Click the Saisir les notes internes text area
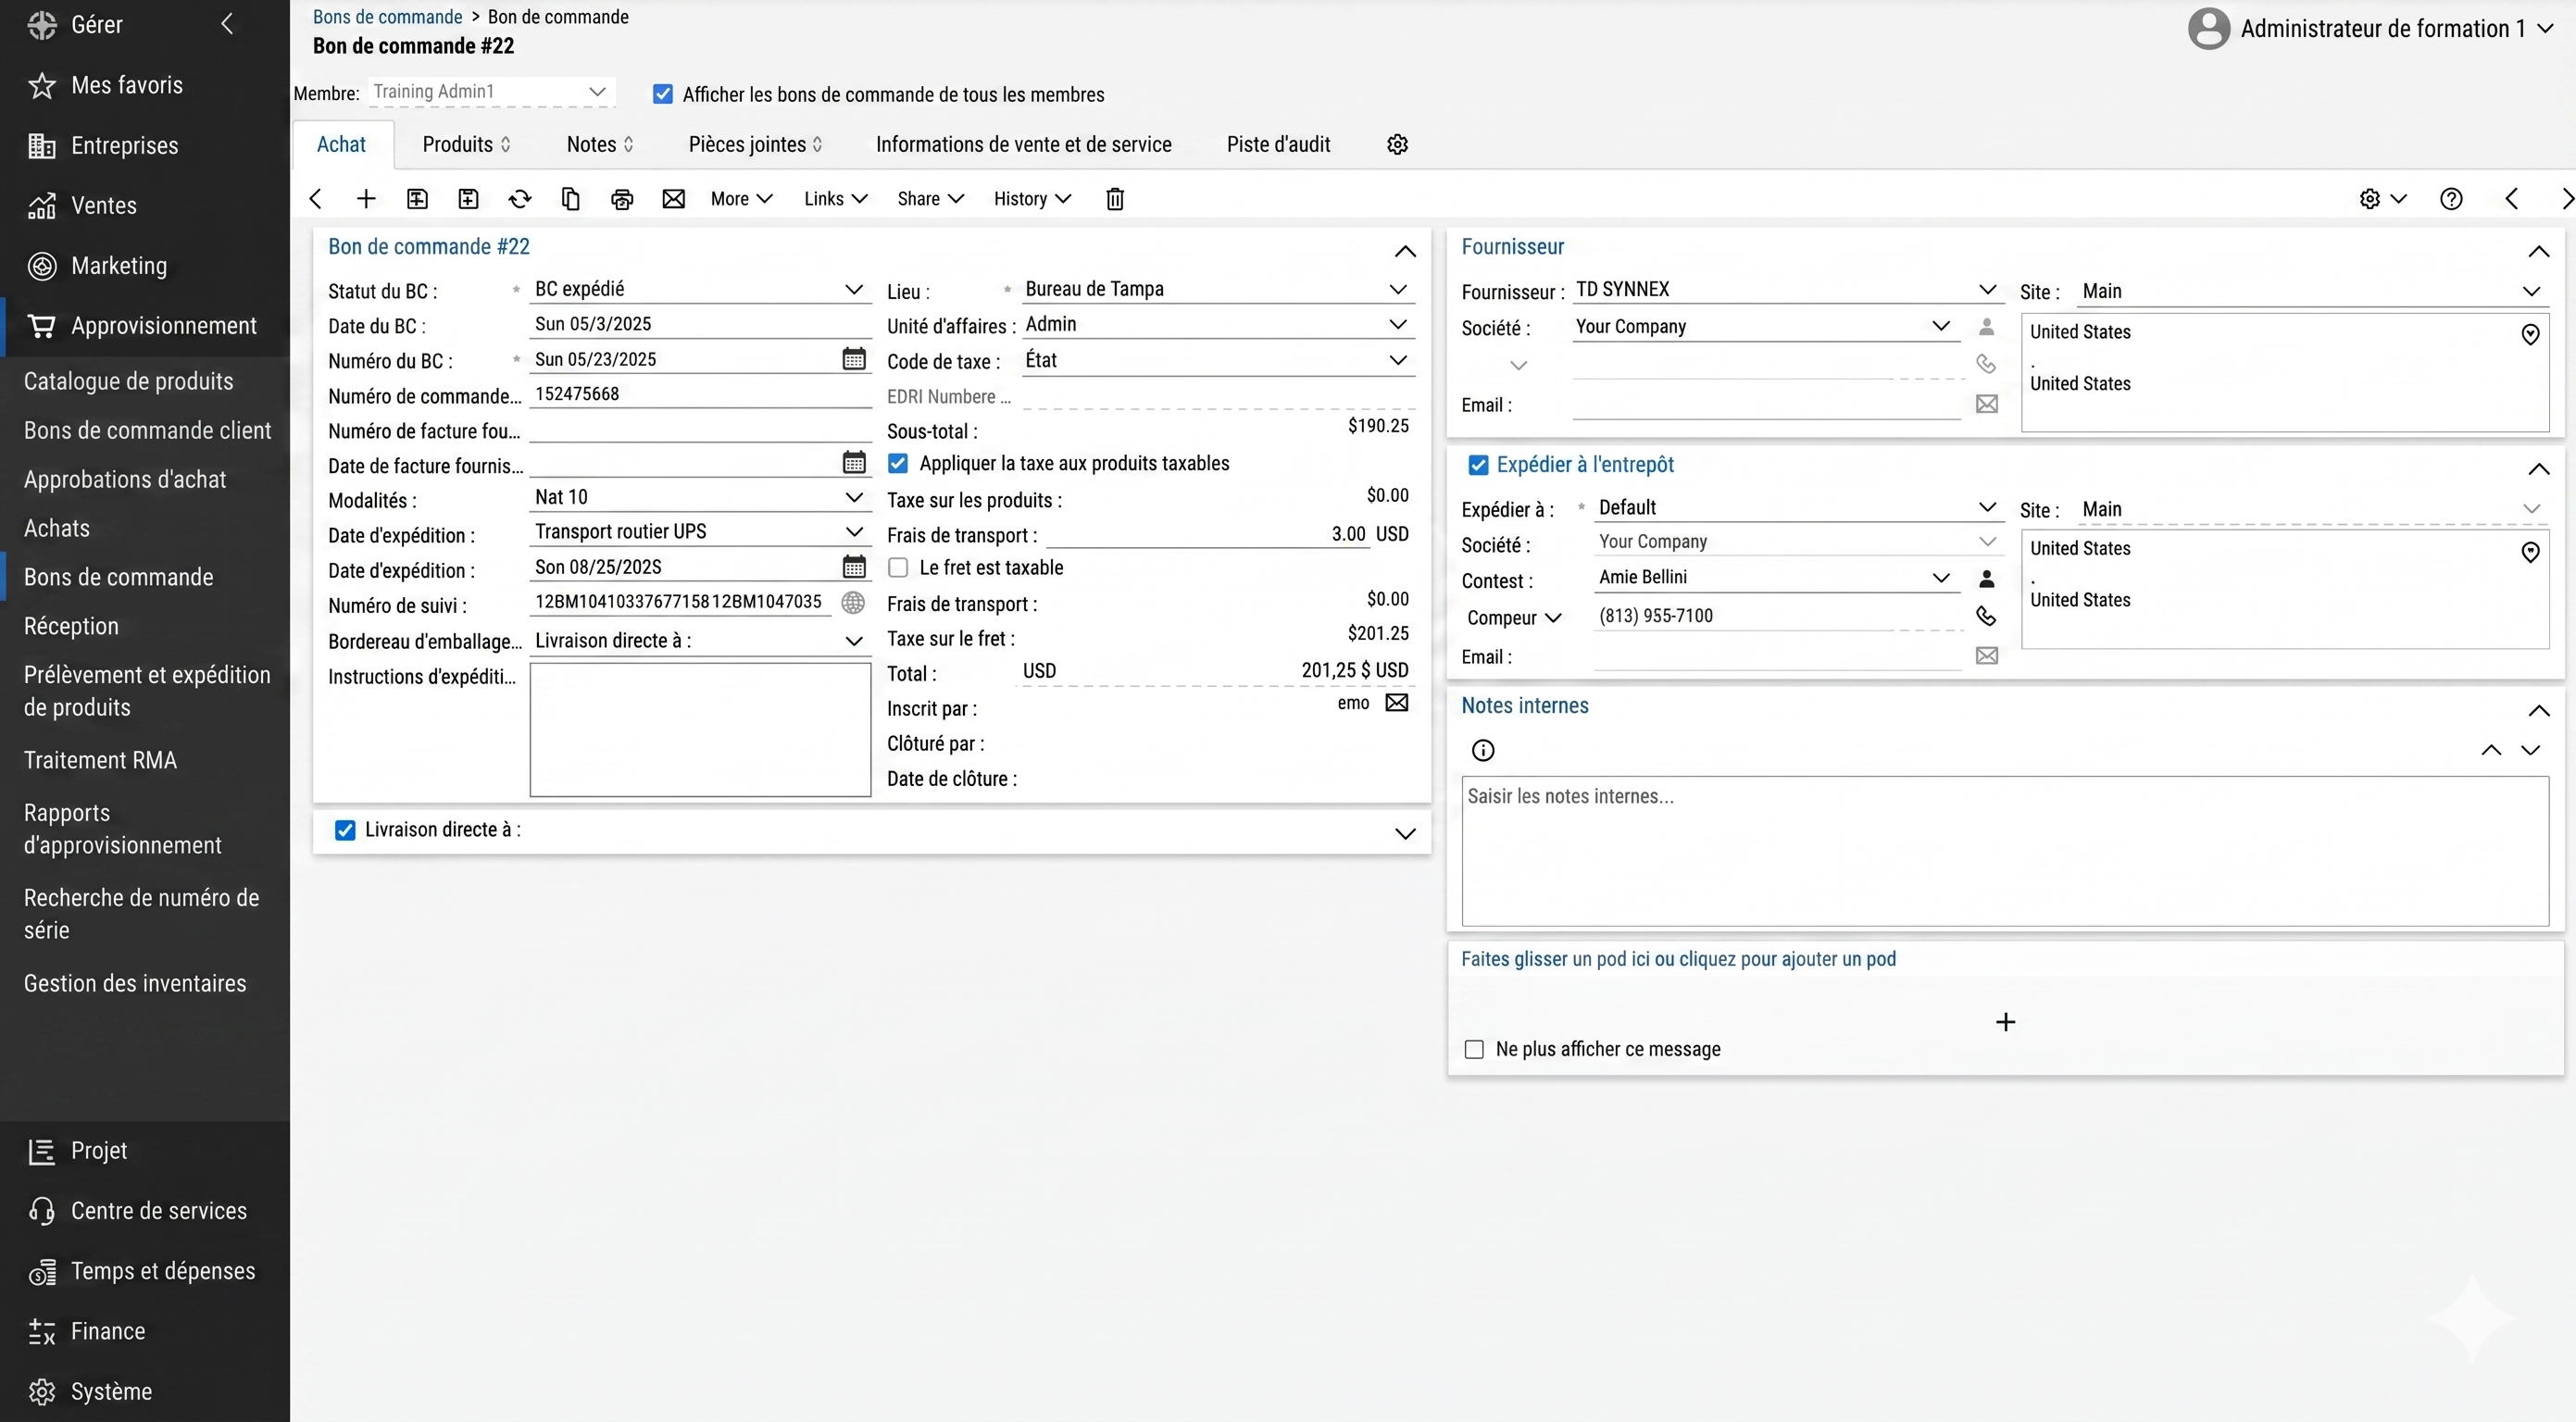 click(x=2005, y=852)
